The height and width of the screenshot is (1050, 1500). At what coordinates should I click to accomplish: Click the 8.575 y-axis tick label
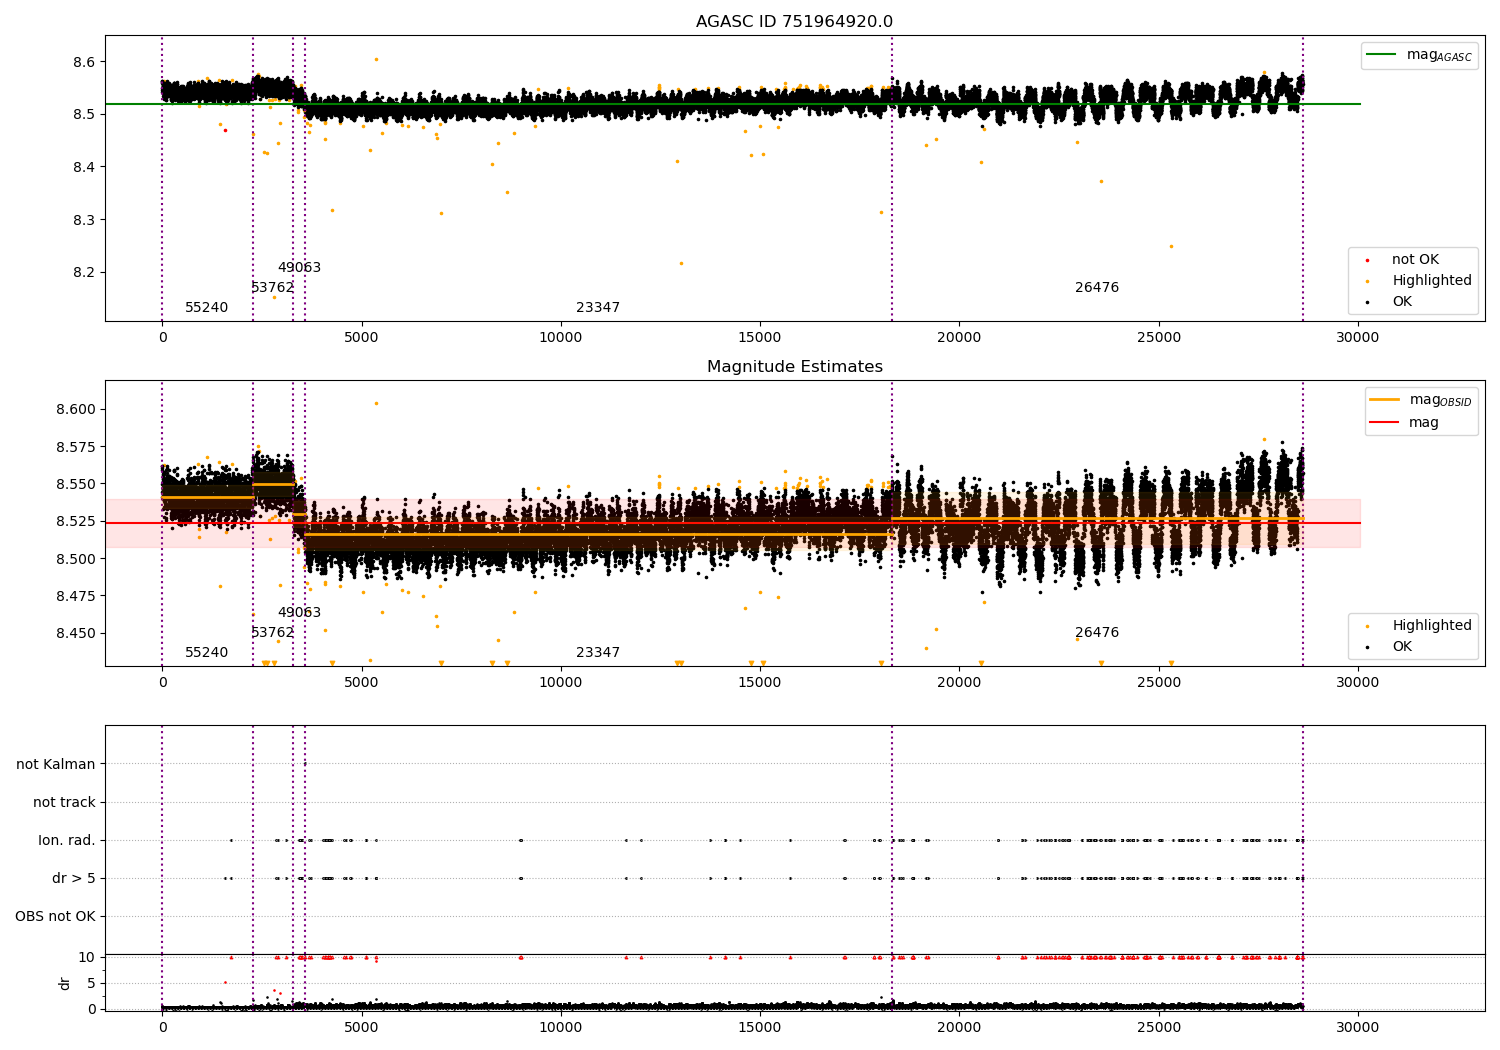76,447
